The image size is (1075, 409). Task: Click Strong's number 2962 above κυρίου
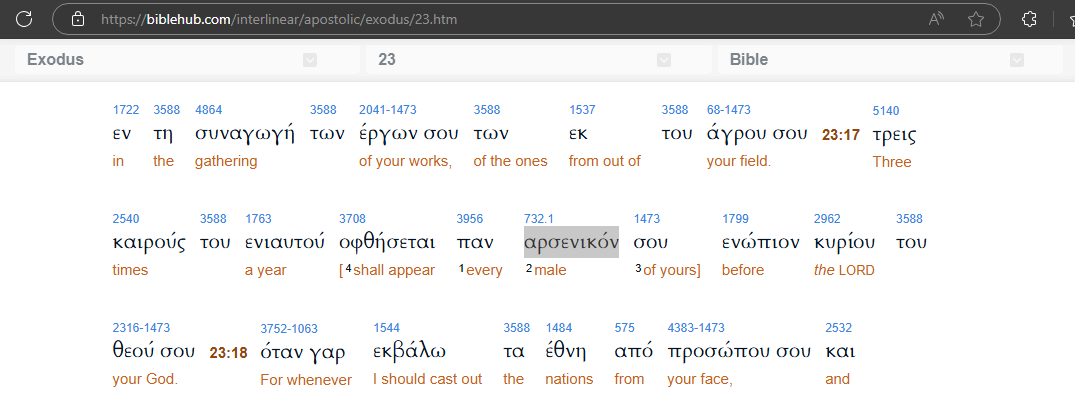coord(827,218)
